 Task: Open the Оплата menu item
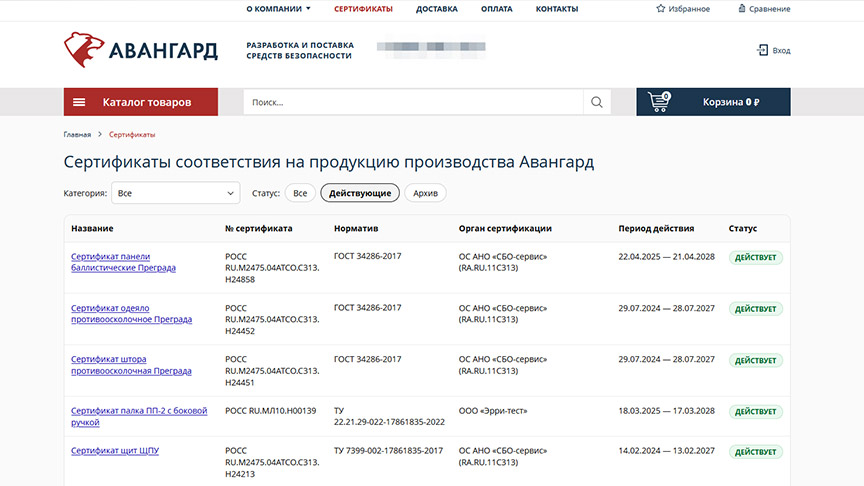[x=496, y=9]
